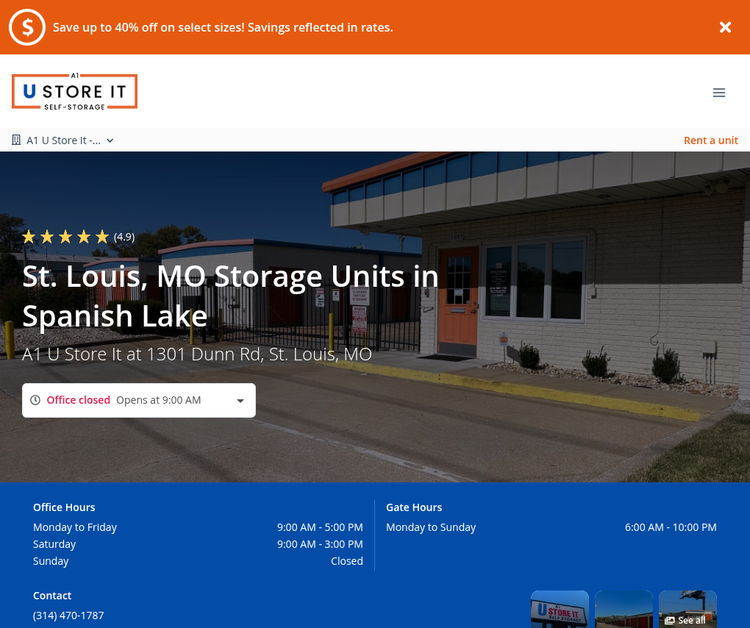The image size is (750, 628).
Task: Open the U Store It sign photo thumbnail
Action: click(x=560, y=609)
